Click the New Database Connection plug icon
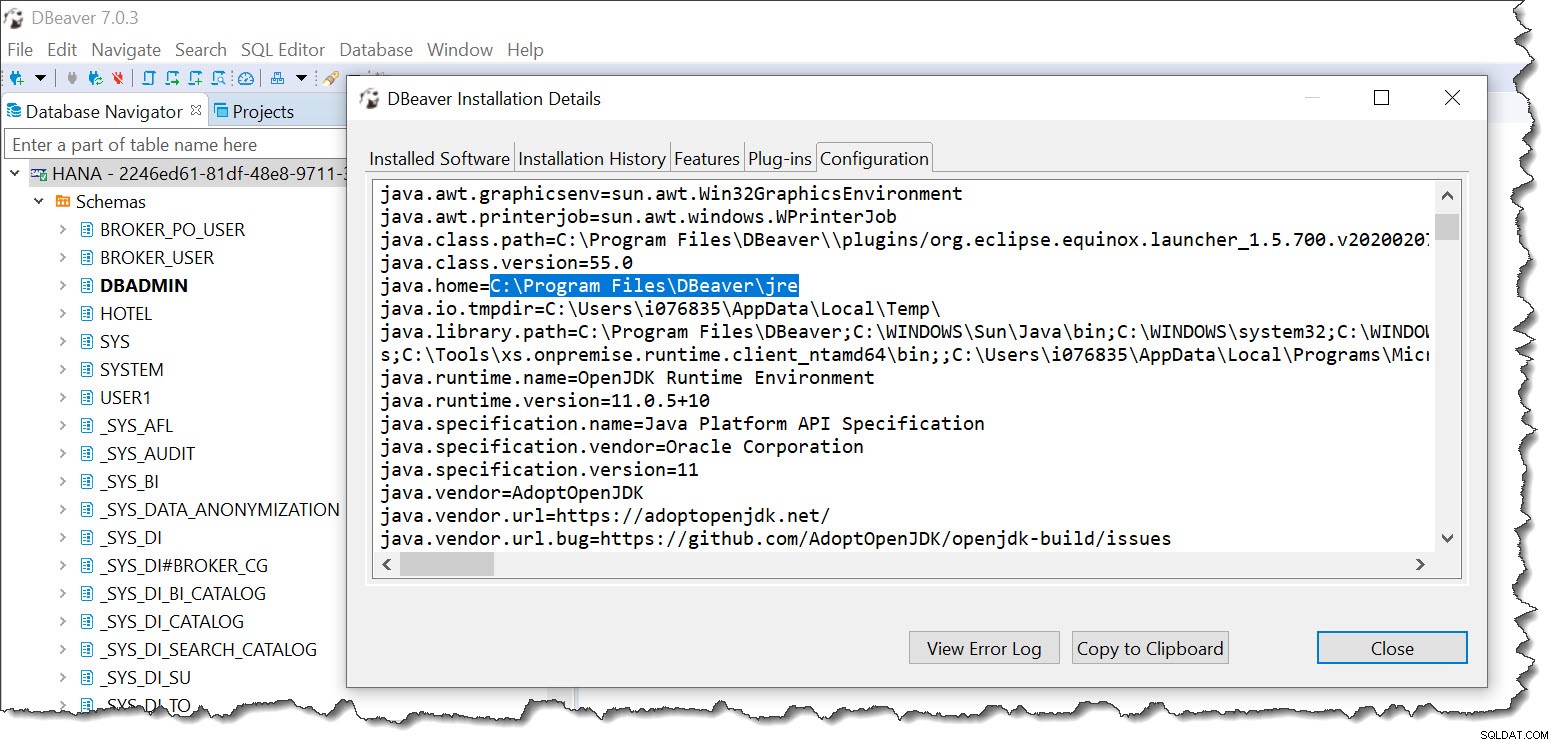 [x=16, y=78]
